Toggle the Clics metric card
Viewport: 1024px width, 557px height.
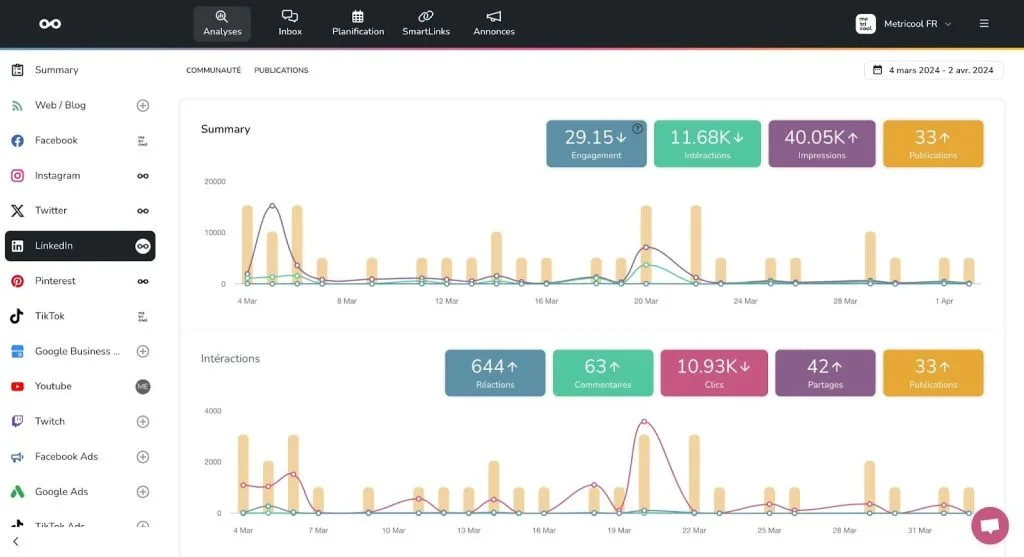tap(714, 372)
